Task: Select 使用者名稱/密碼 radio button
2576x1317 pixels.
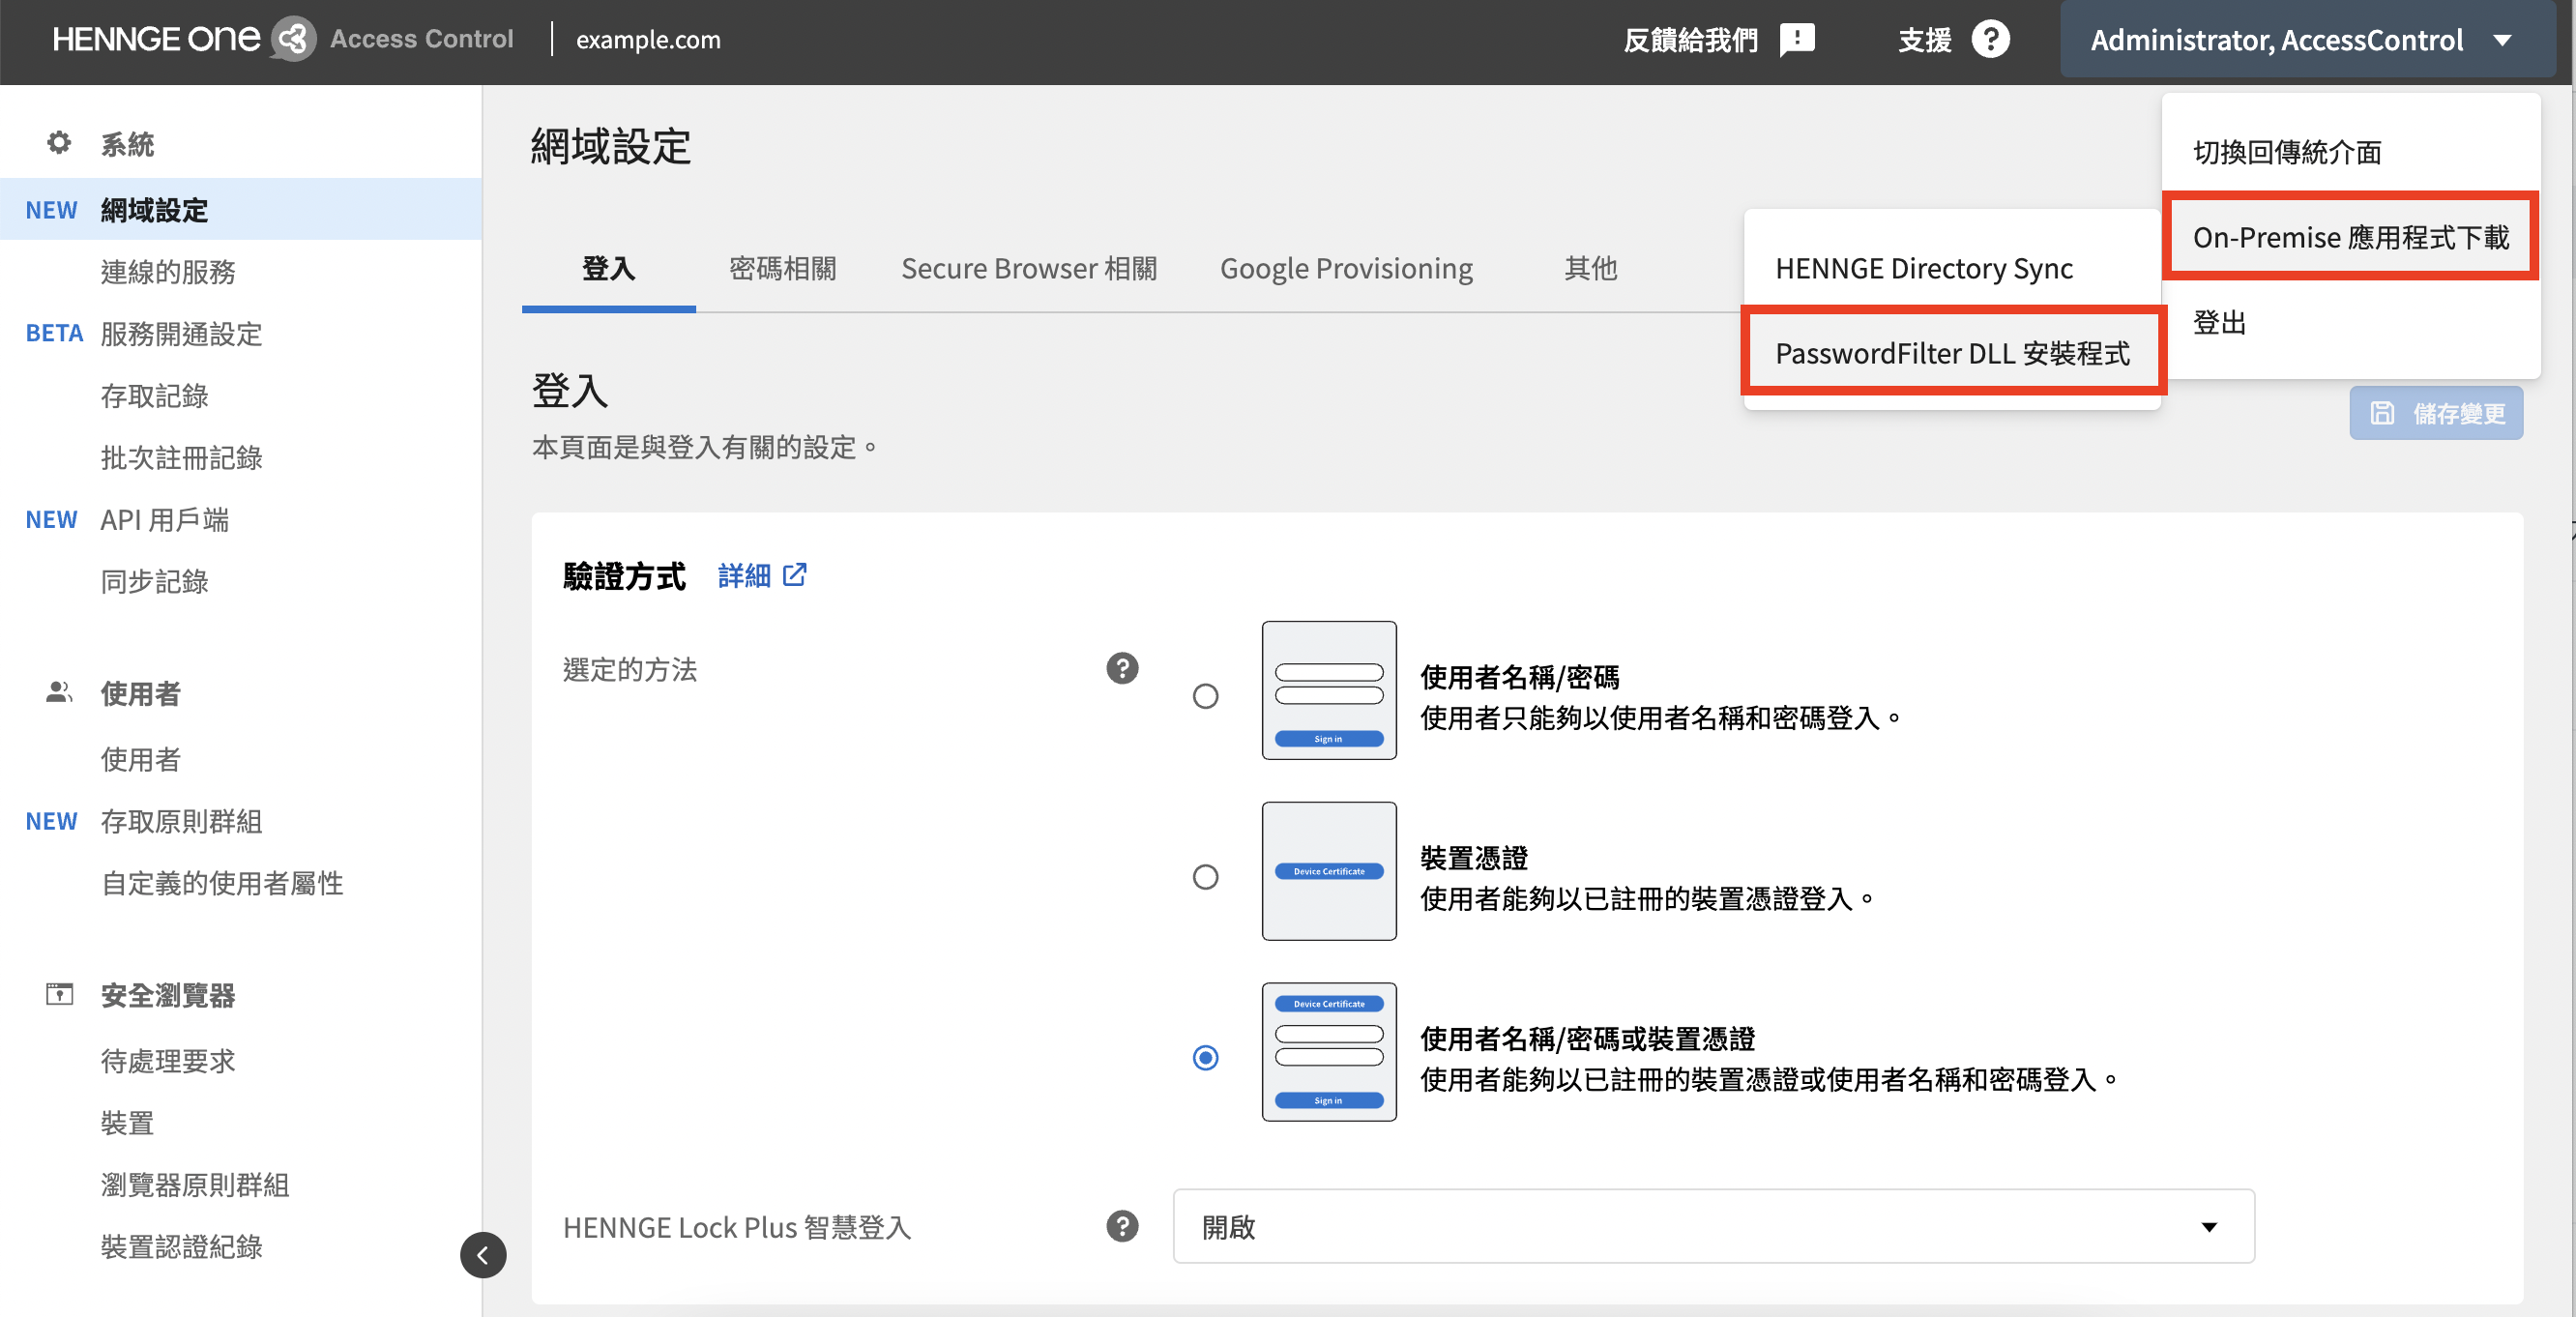Action: click(x=1205, y=696)
